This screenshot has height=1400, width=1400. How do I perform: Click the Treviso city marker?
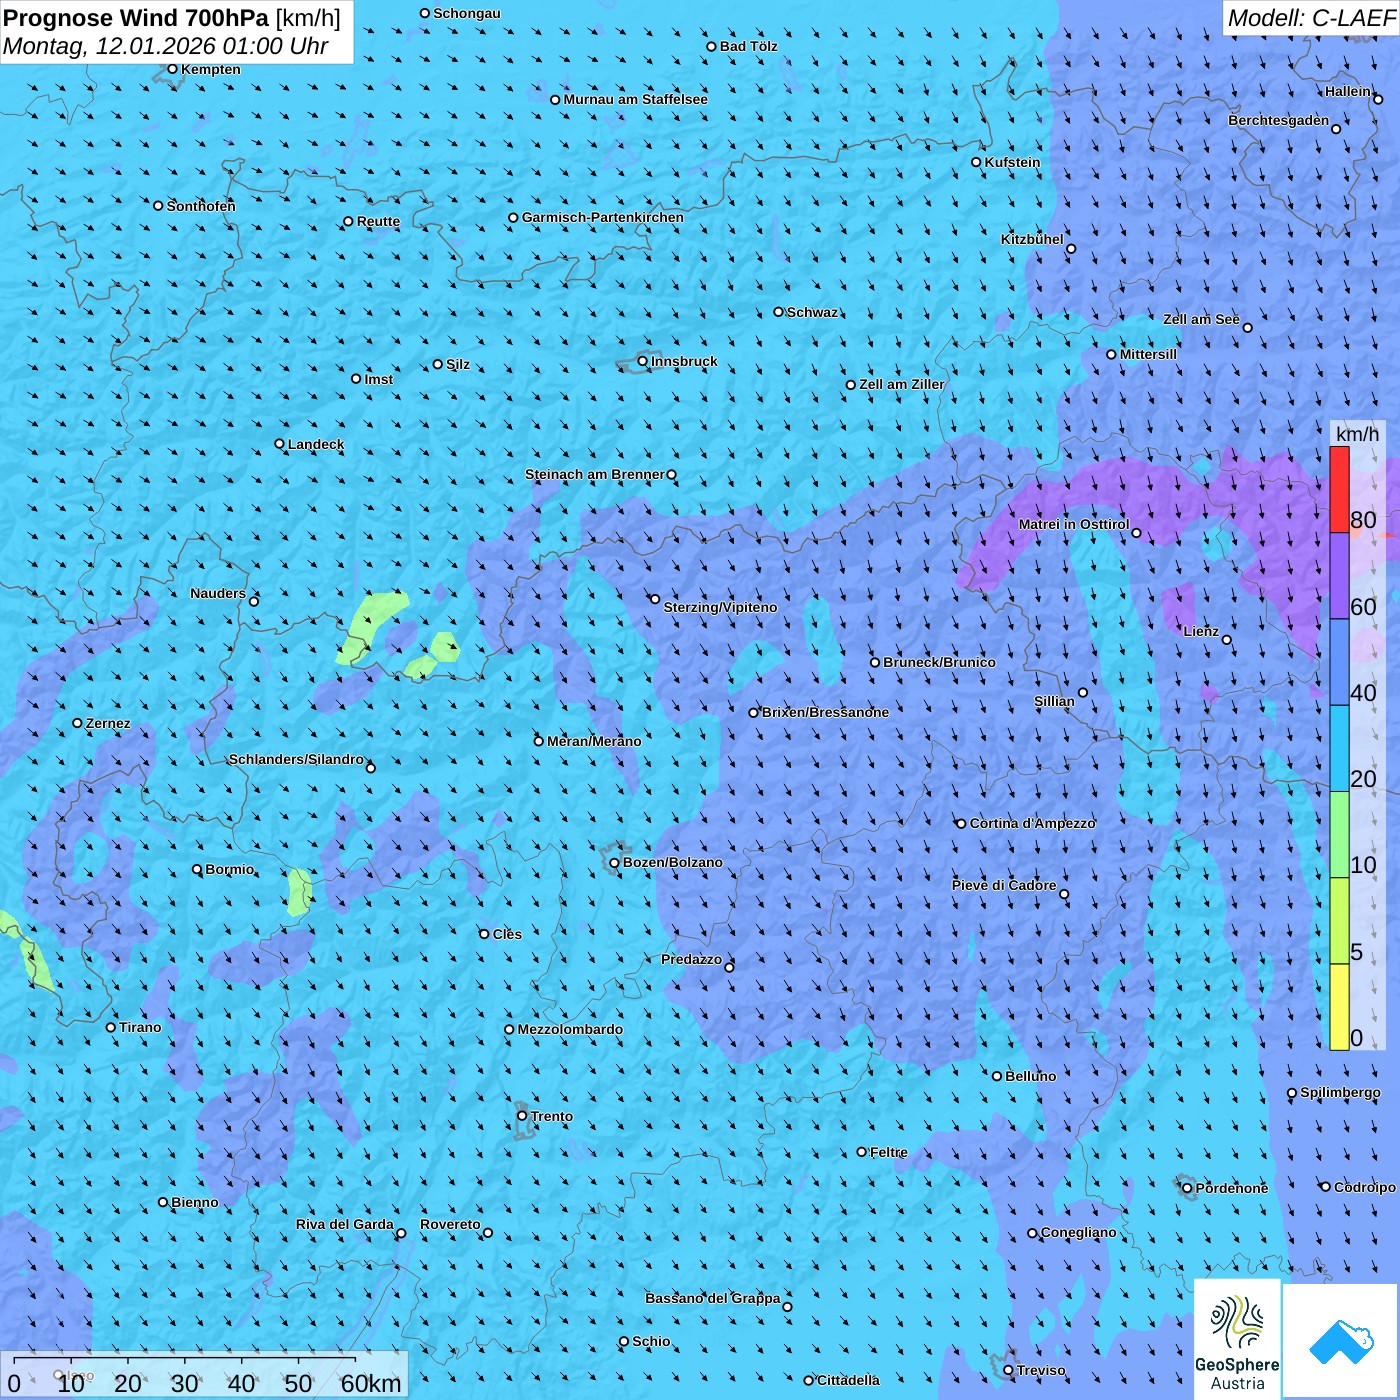coord(1009,1370)
